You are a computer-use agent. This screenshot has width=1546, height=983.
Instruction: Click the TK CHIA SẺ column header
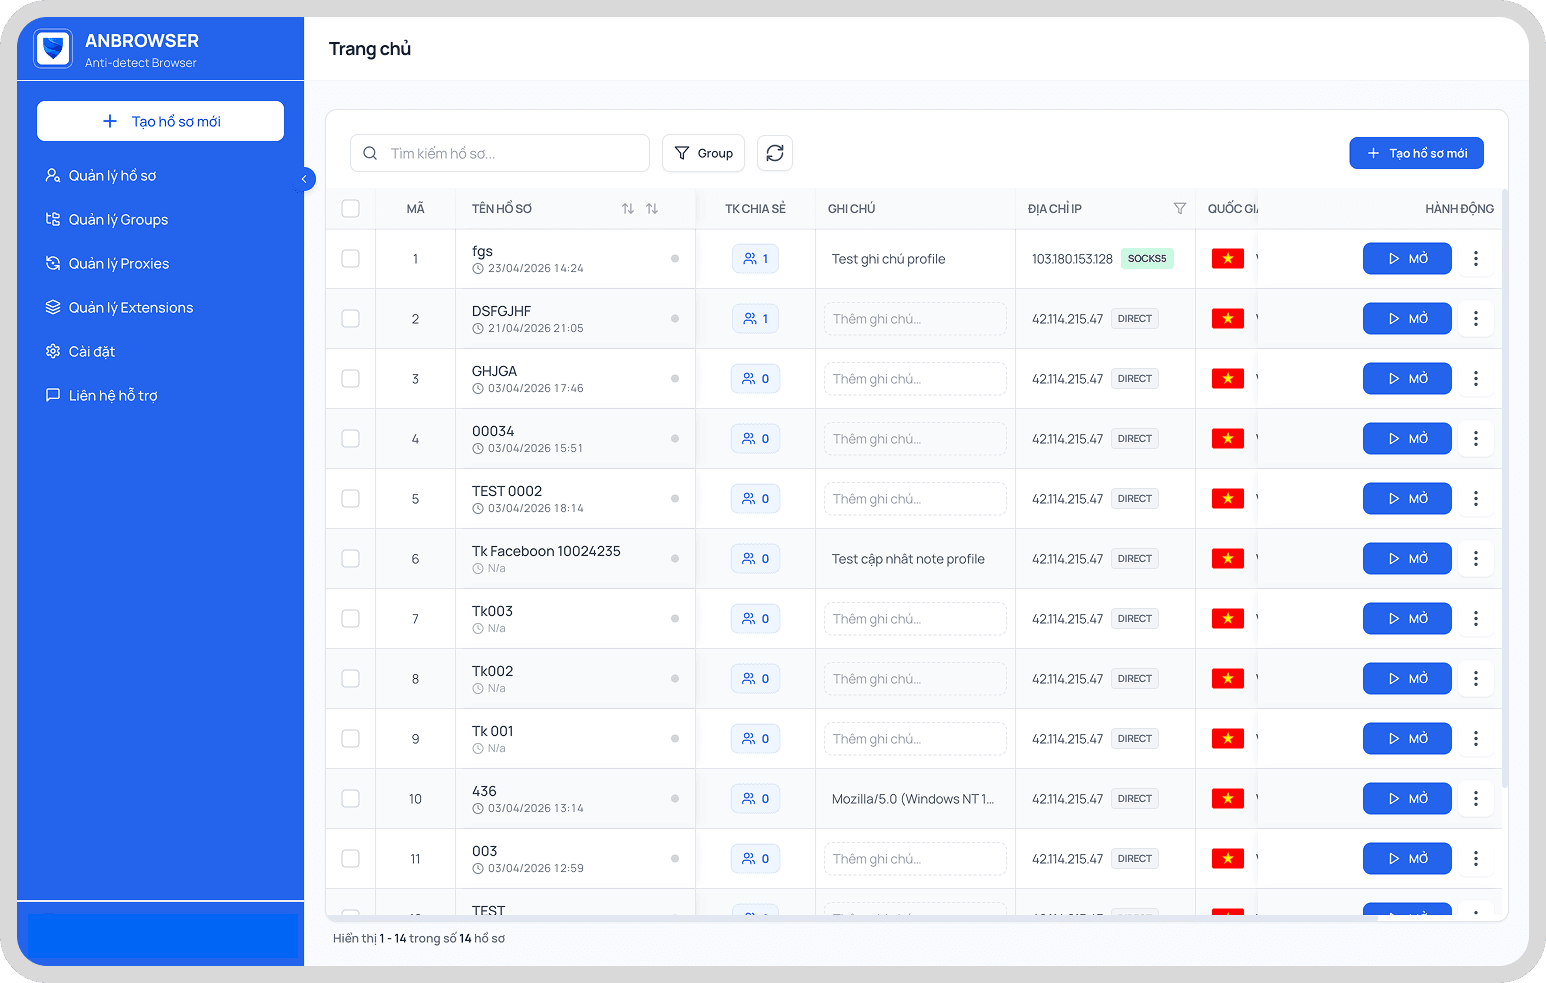(x=755, y=209)
